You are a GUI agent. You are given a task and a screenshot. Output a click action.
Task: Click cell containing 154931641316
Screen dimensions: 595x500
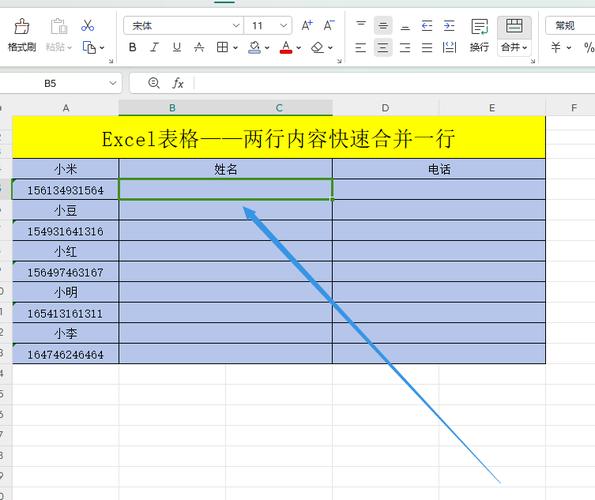point(66,231)
